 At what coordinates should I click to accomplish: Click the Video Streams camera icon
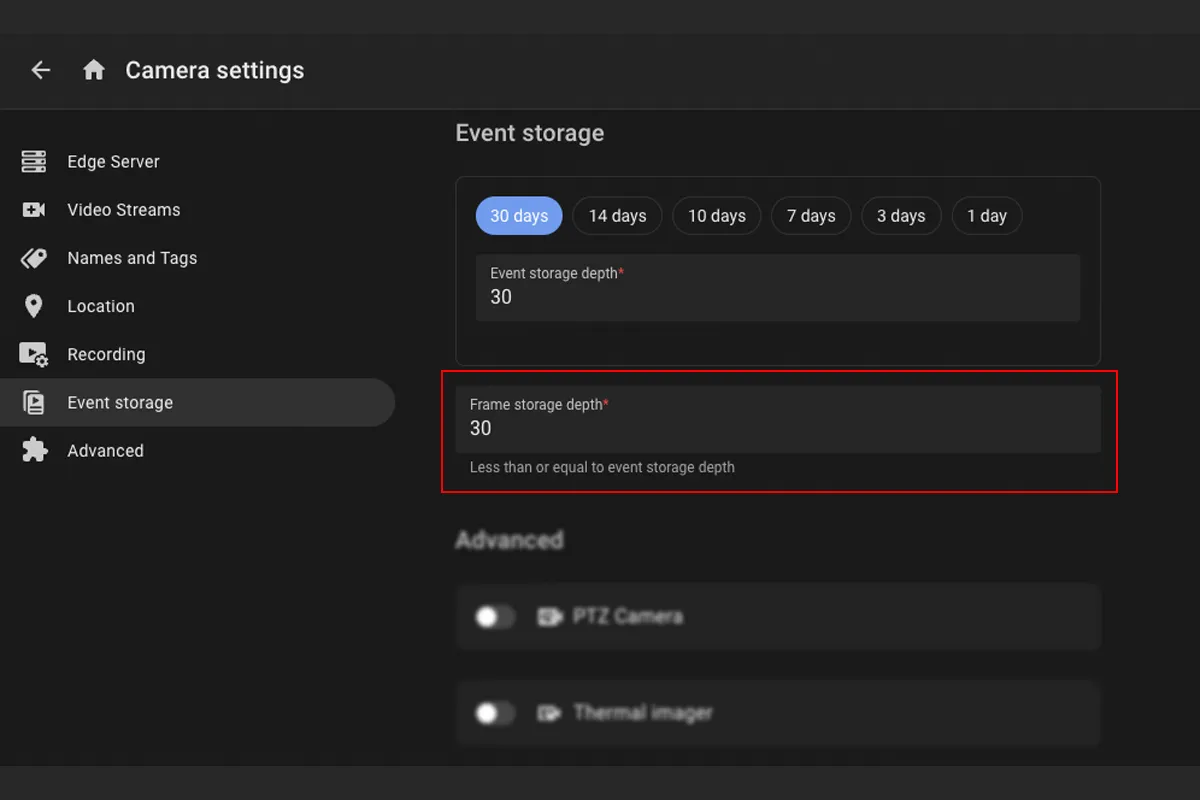[x=34, y=210]
